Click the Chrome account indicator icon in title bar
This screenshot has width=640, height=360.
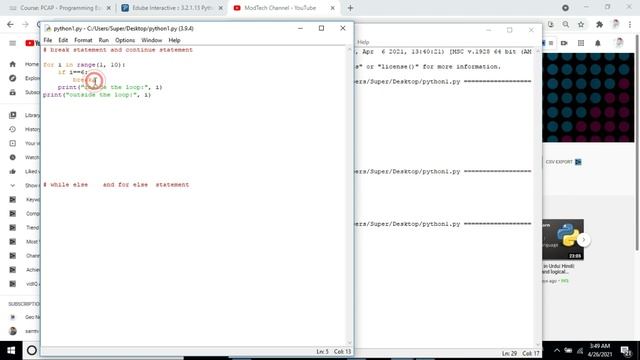point(565,8)
